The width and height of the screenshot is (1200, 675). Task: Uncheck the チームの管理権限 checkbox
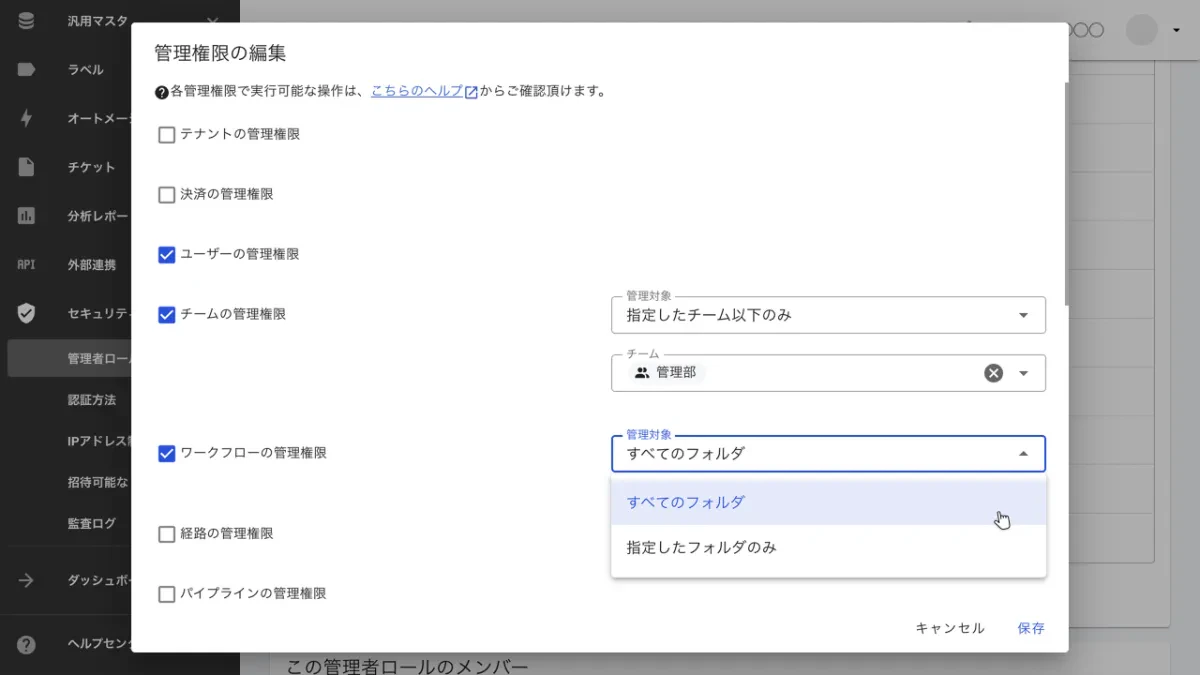[167, 315]
